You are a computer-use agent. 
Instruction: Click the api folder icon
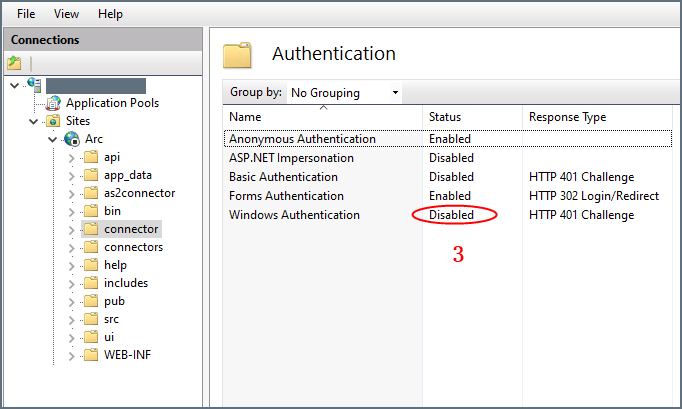91,157
